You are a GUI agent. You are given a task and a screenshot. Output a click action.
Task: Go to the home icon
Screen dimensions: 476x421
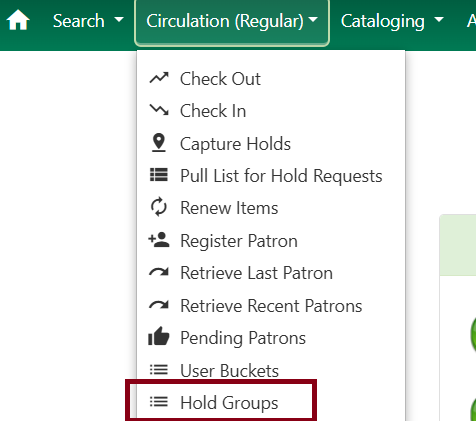coord(18,20)
